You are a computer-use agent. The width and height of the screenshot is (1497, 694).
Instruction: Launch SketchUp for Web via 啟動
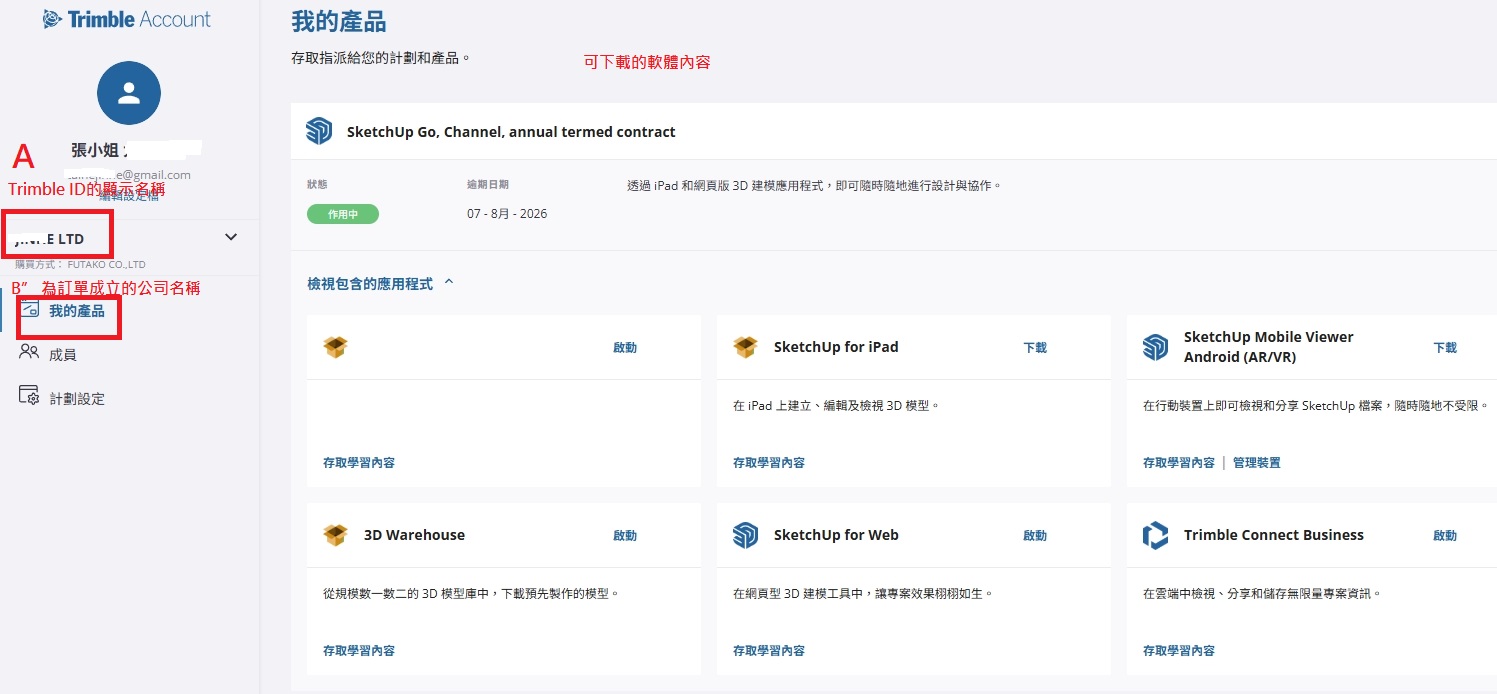tap(1035, 535)
